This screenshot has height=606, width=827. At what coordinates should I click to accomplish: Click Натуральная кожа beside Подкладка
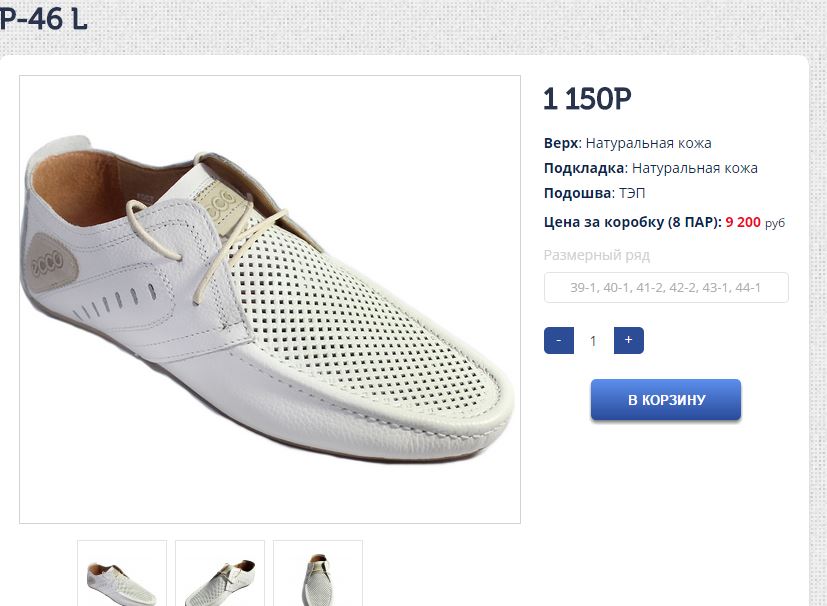(x=695, y=168)
